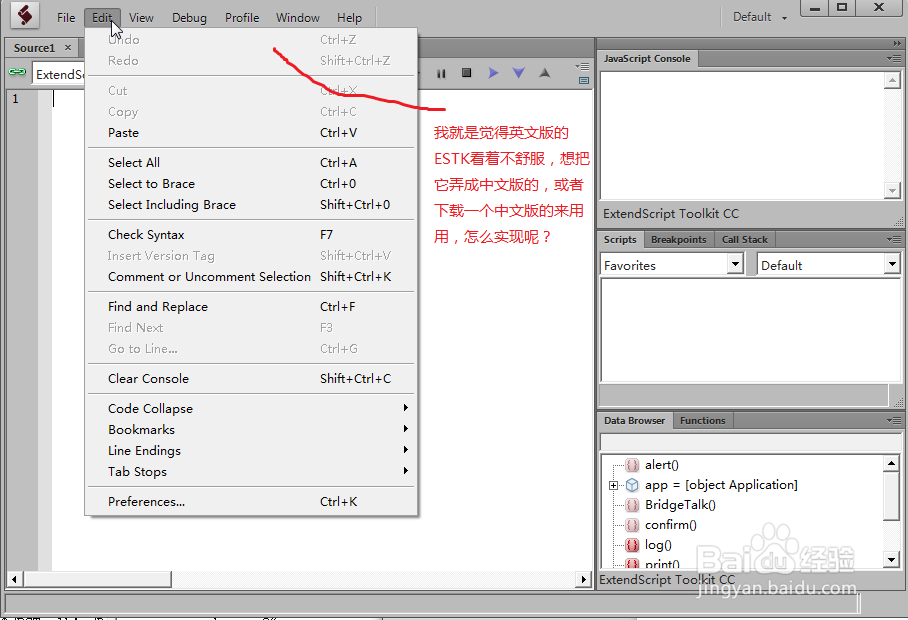Choose Select All
Image resolution: width=908 pixels, height=620 pixels.
(x=251, y=163)
